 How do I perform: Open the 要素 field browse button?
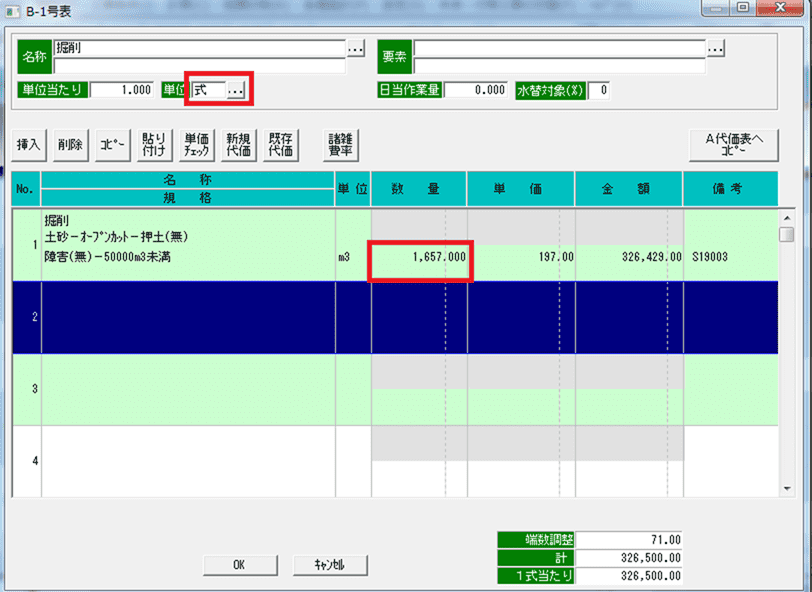(714, 47)
